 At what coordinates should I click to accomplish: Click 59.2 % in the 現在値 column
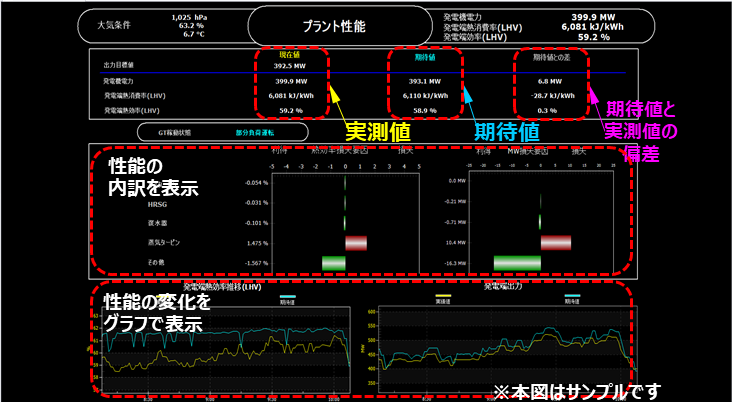pyautogui.click(x=291, y=111)
